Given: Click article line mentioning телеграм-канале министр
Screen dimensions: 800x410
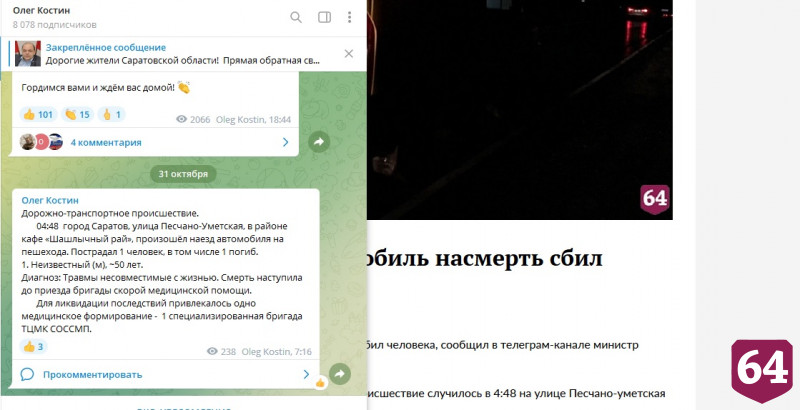Looking at the screenshot, I should 503,345.
